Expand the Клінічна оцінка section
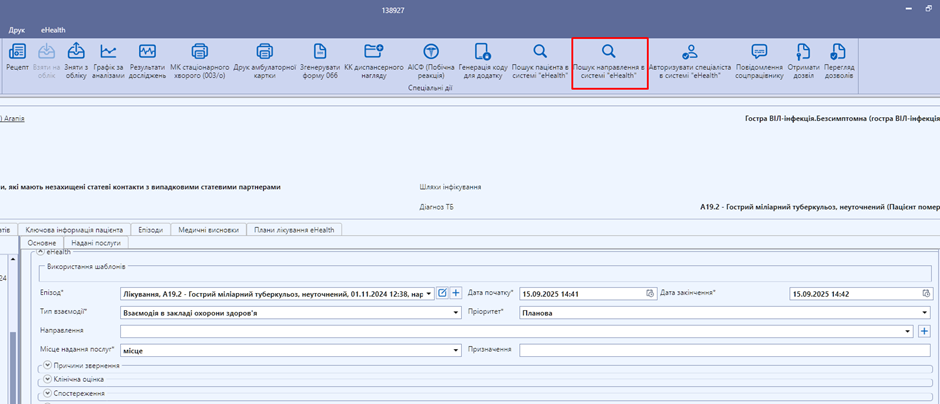The image size is (940, 404). [47, 380]
